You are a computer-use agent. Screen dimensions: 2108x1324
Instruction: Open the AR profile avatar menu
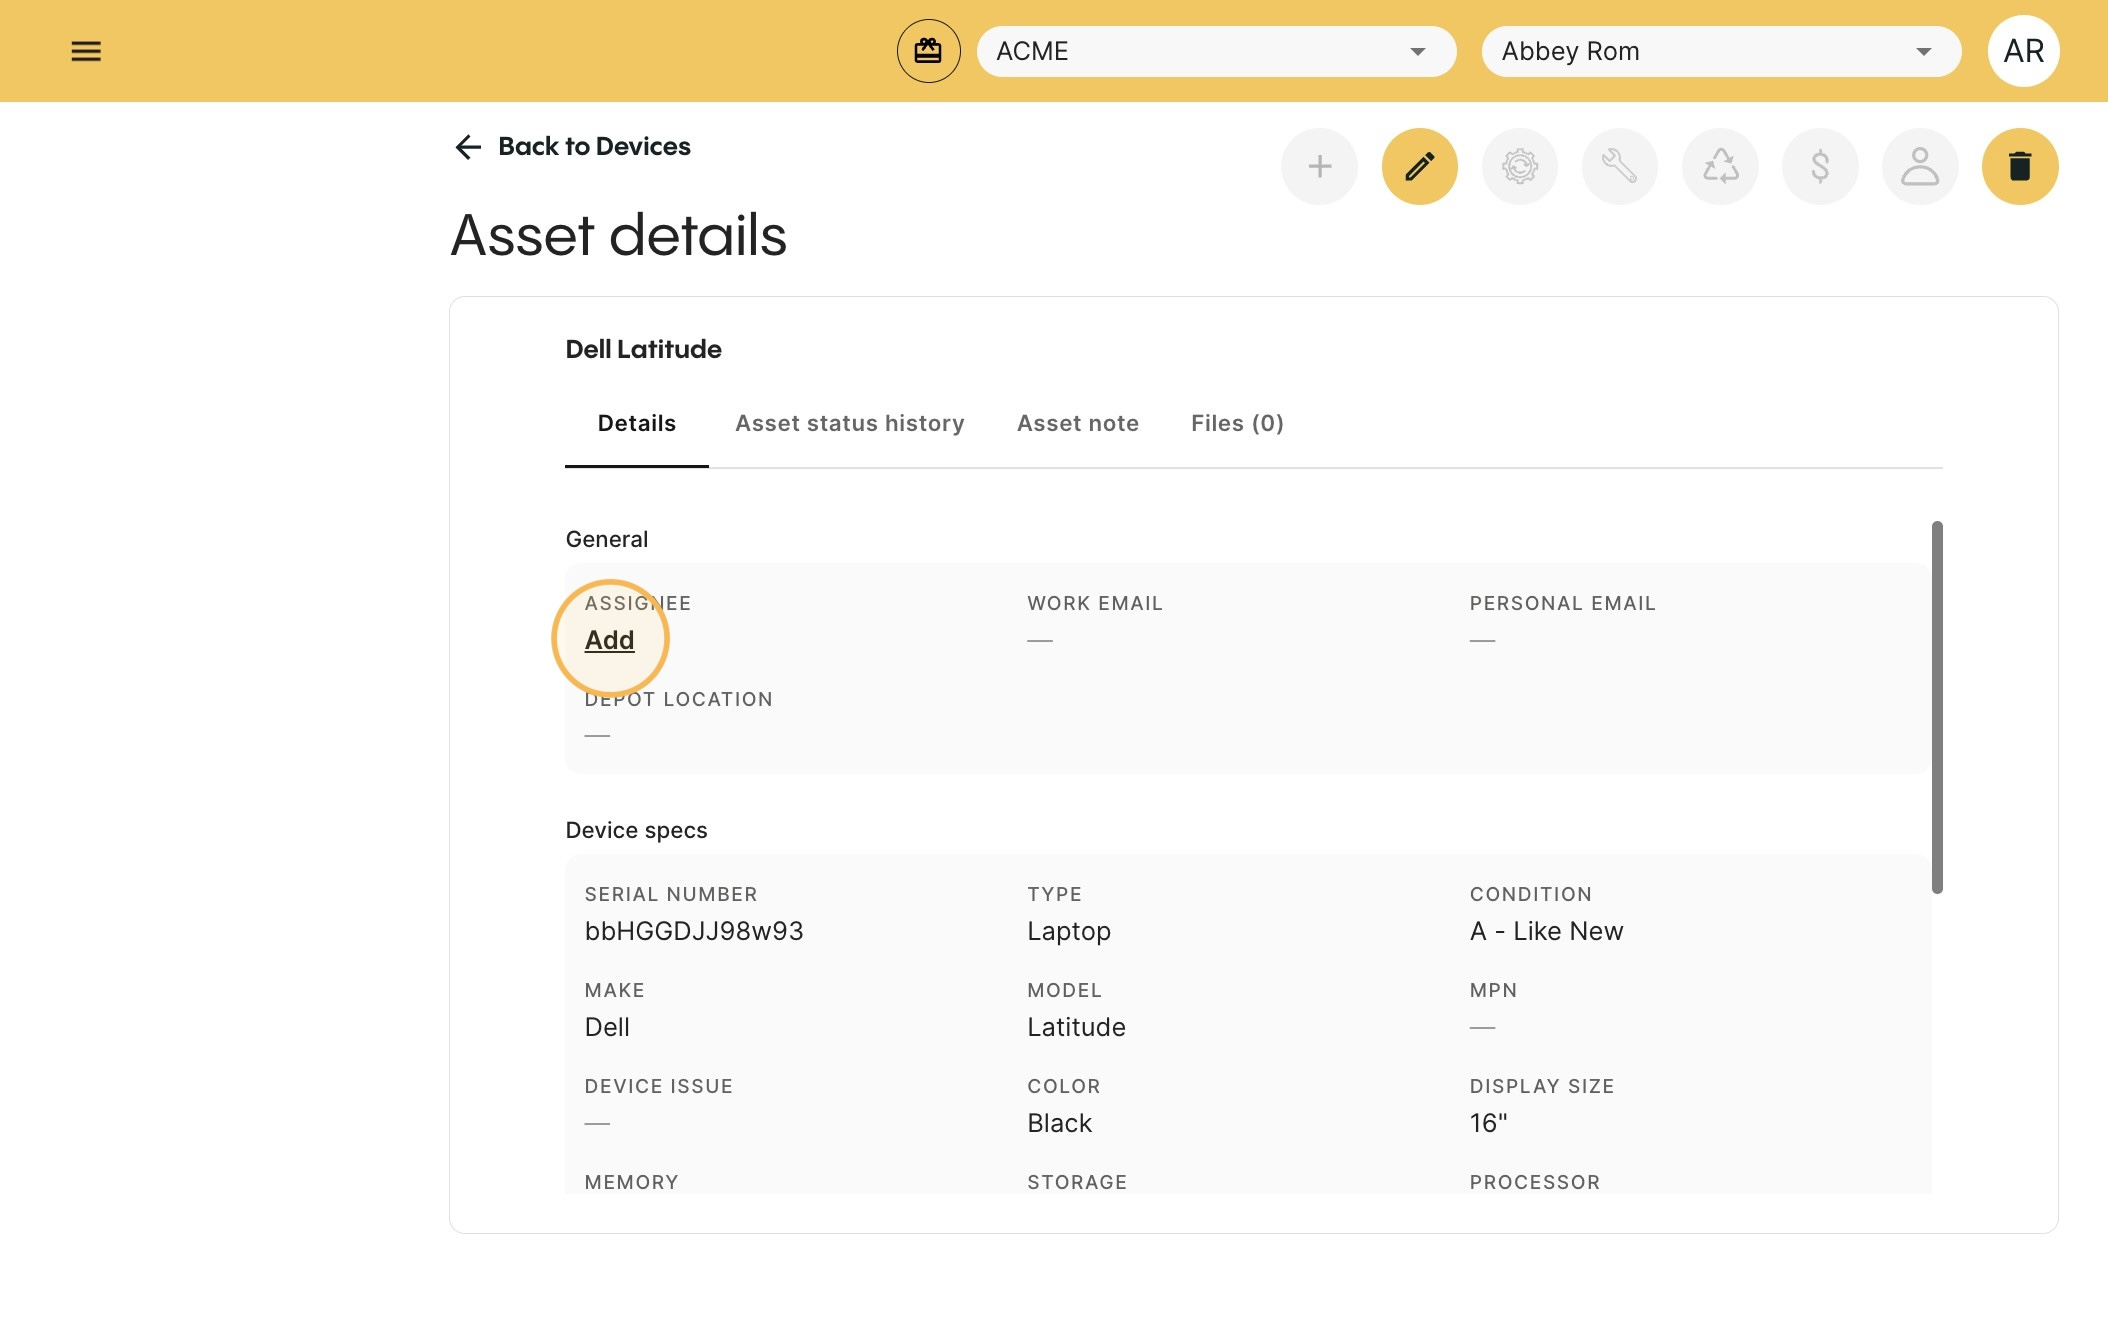pos(2023,51)
